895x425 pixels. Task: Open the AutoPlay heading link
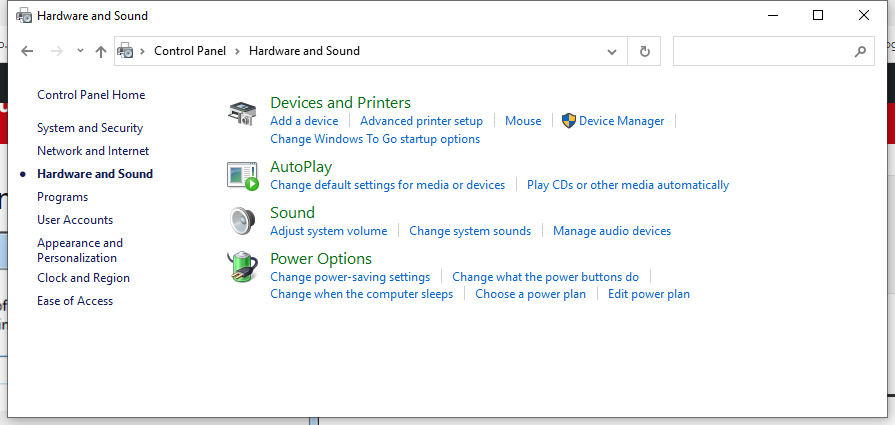[x=301, y=167]
